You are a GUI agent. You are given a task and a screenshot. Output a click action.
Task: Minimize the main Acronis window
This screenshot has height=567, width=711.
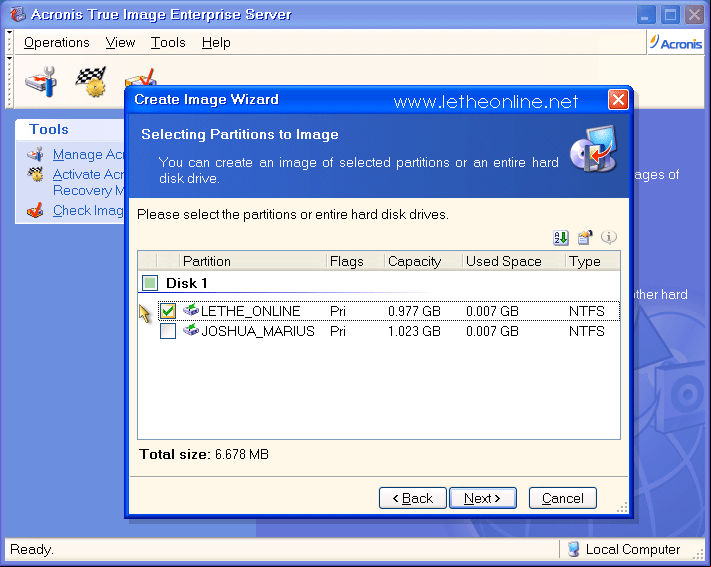coord(646,15)
